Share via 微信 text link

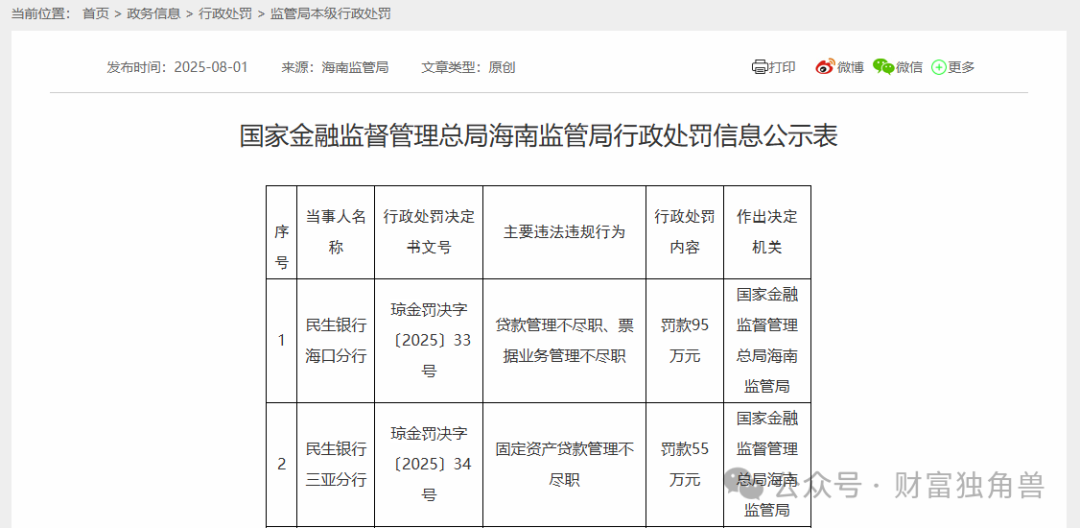909,67
